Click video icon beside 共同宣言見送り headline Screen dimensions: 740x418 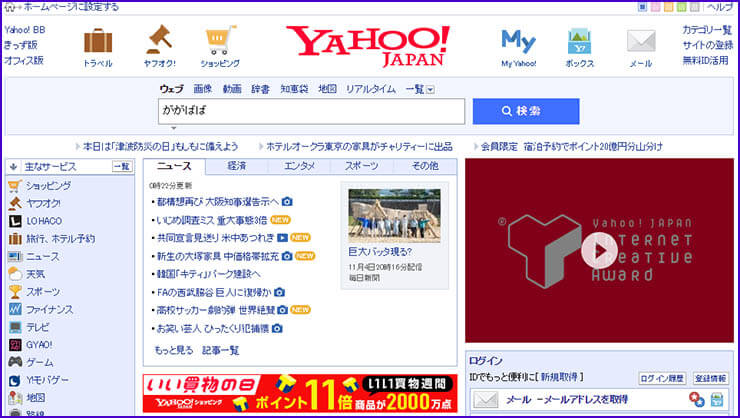pos(282,238)
